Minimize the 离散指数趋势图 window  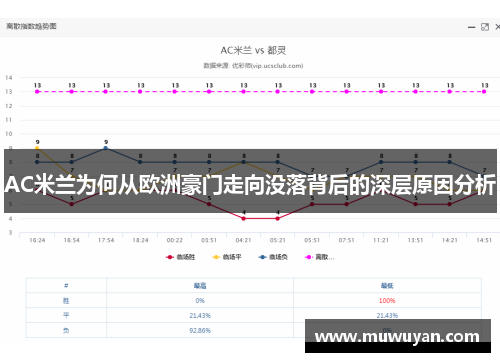pos(471,27)
